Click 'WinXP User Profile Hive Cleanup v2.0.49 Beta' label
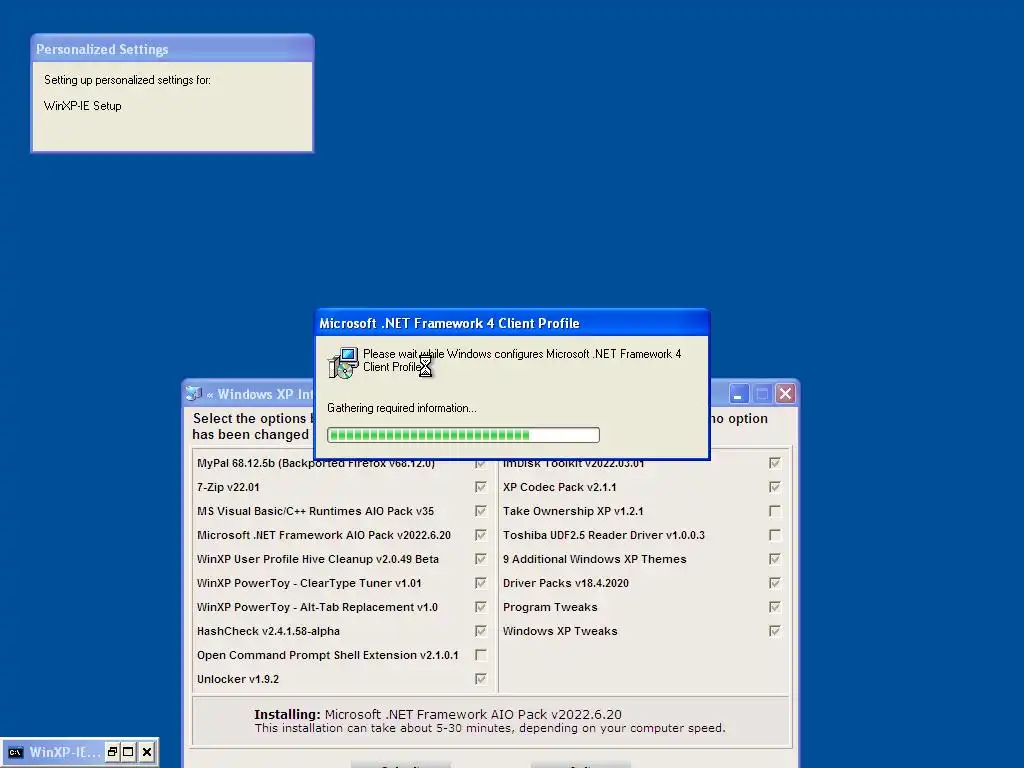Screen dimensions: 1024x768 [317, 559]
